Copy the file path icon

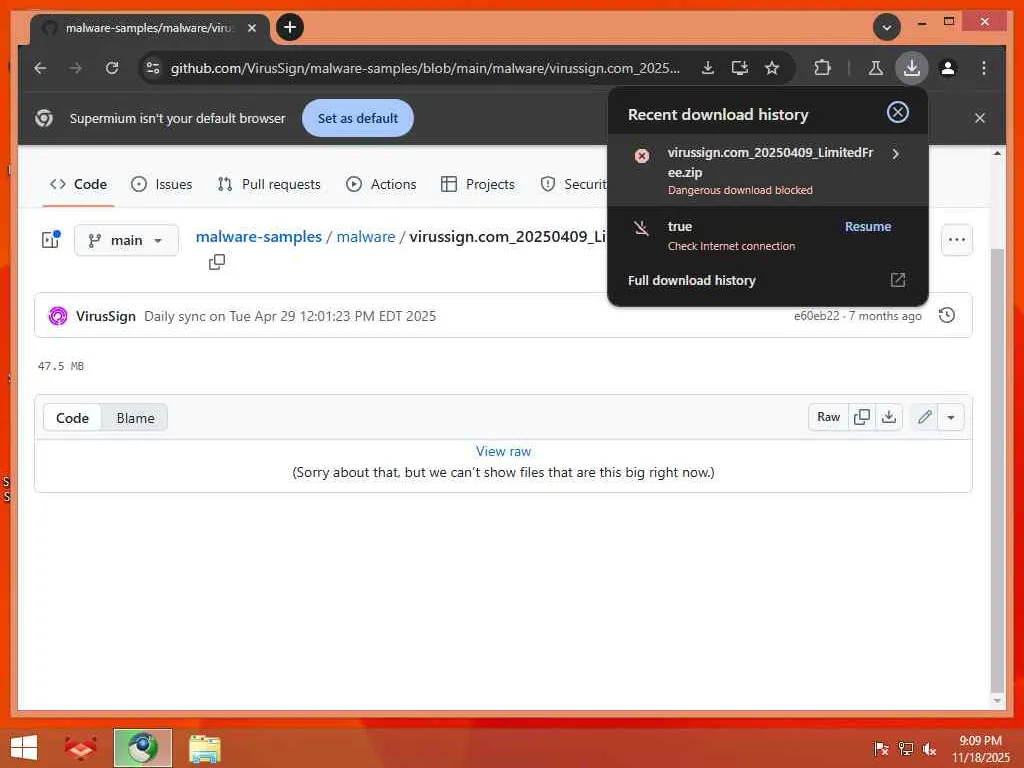point(217,262)
